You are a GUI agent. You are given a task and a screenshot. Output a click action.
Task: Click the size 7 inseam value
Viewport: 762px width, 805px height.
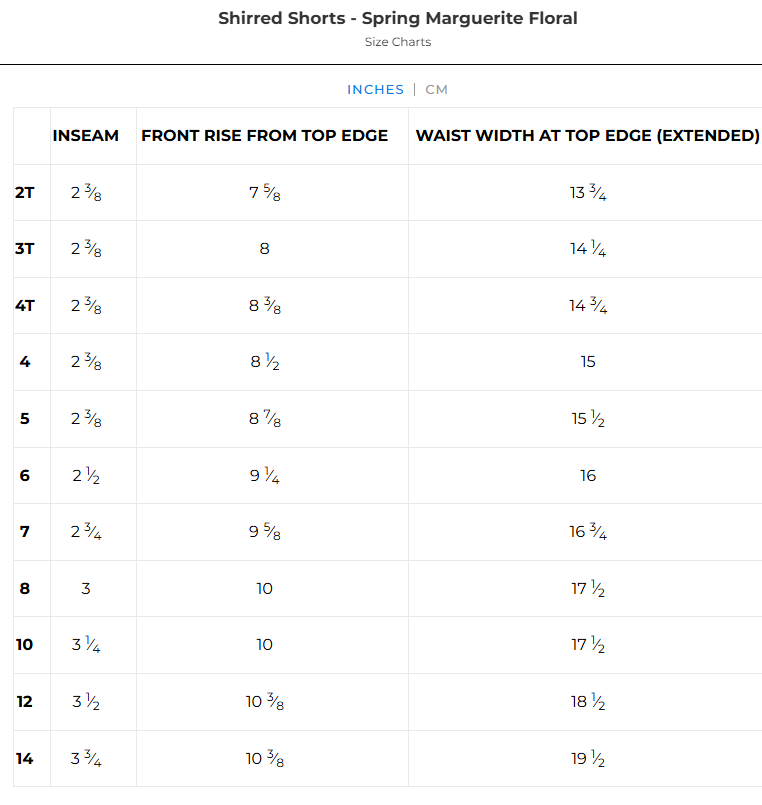coord(85,532)
